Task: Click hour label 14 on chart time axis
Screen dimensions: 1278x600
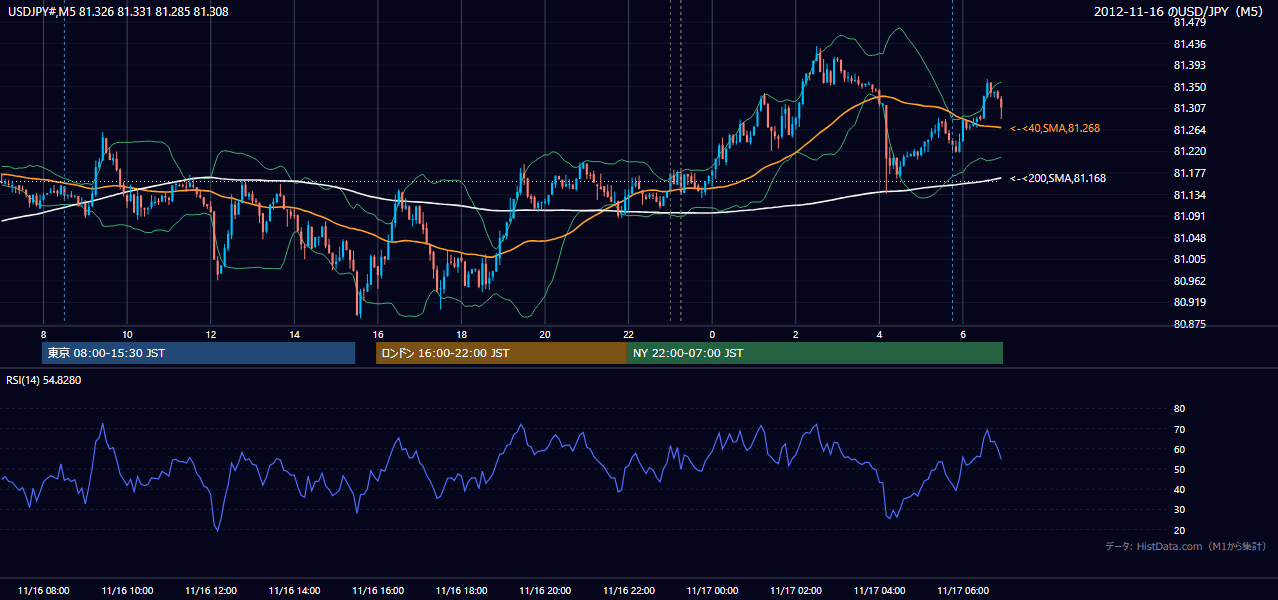Action: 294,334
